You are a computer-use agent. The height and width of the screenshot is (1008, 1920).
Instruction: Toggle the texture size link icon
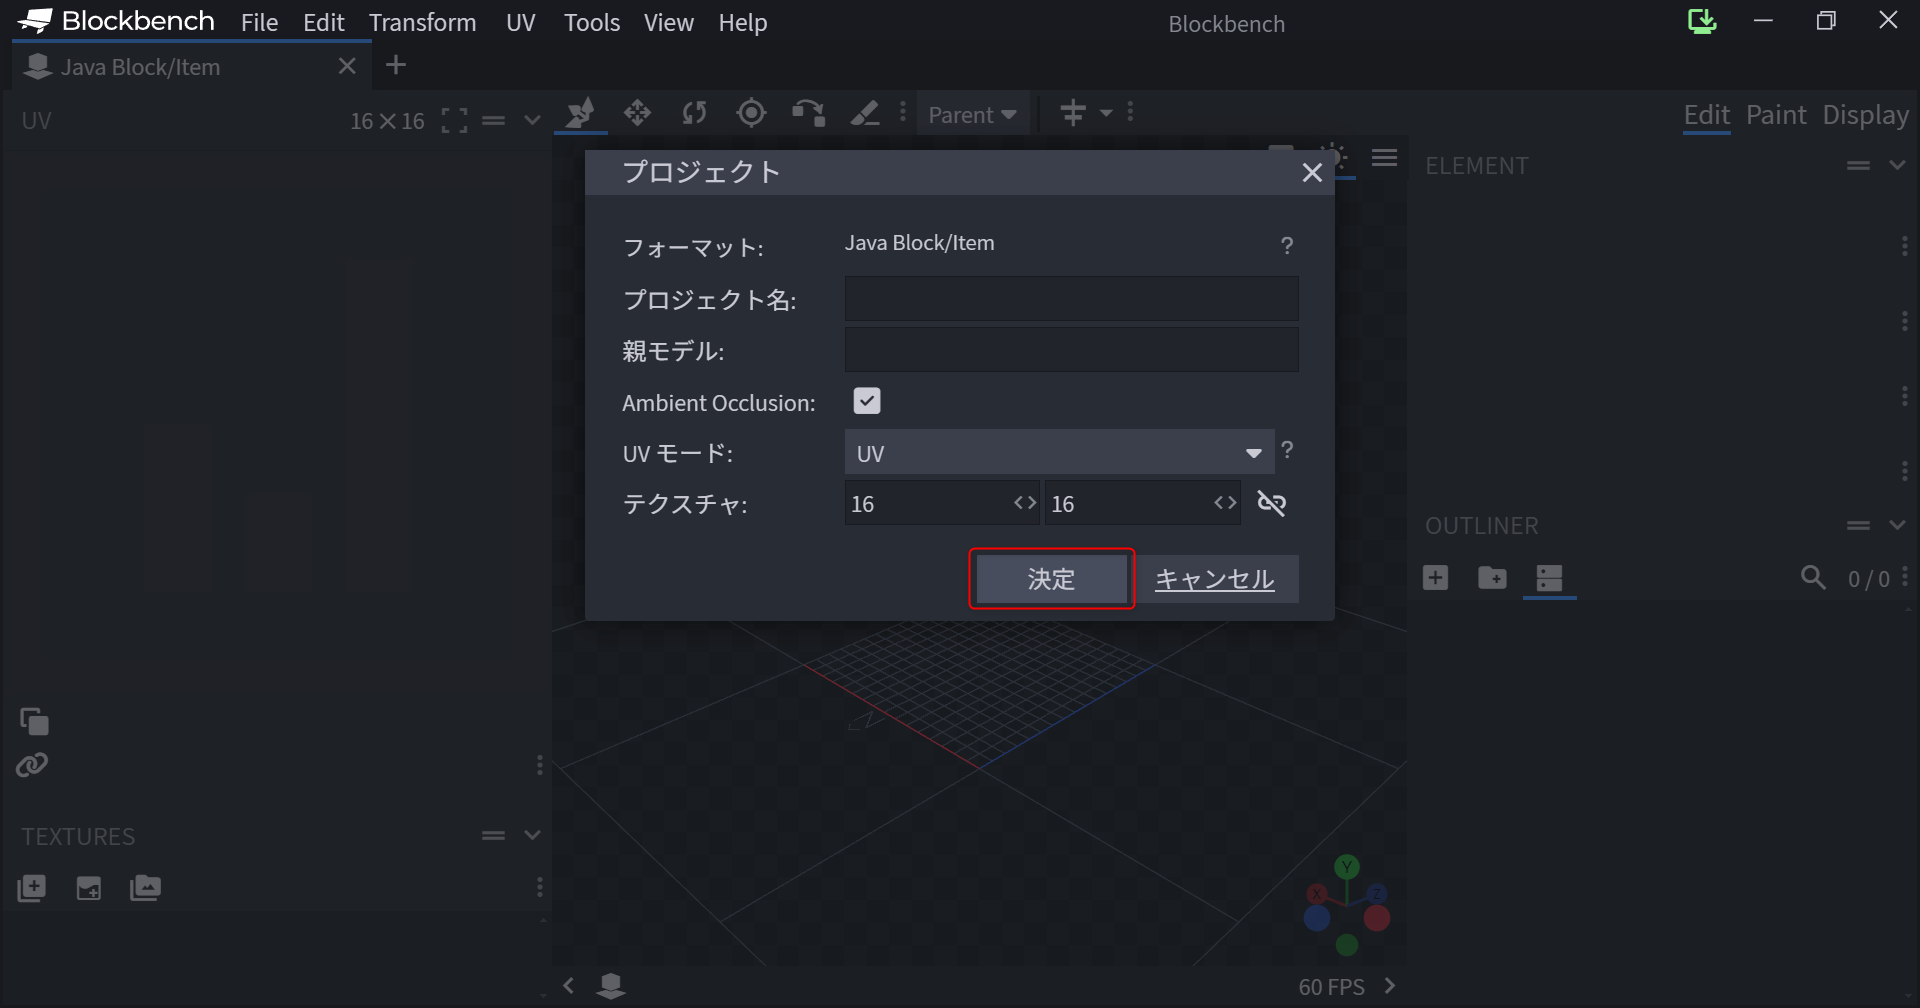pos(1272,503)
